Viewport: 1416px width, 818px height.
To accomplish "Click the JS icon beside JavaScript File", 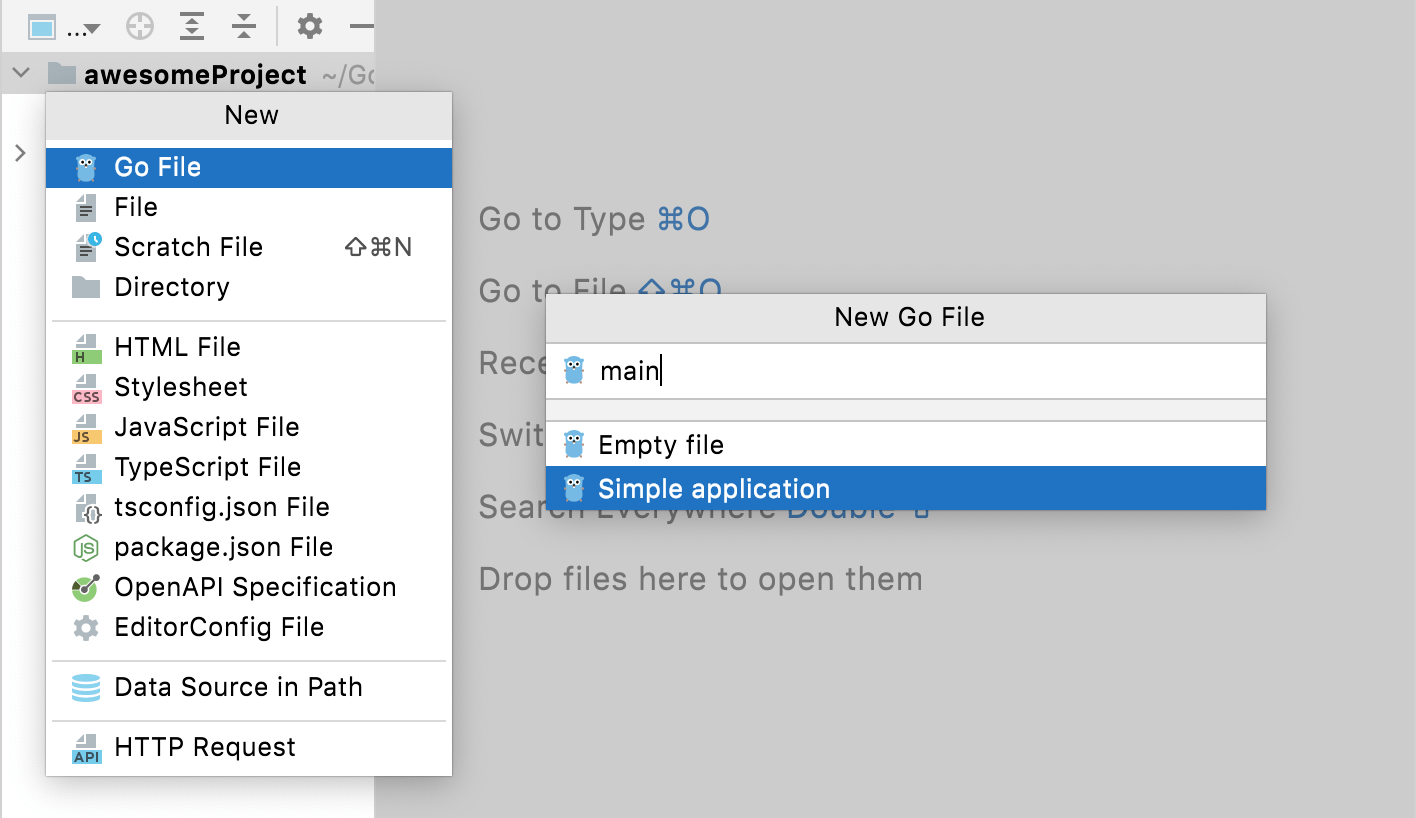I will pos(87,427).
